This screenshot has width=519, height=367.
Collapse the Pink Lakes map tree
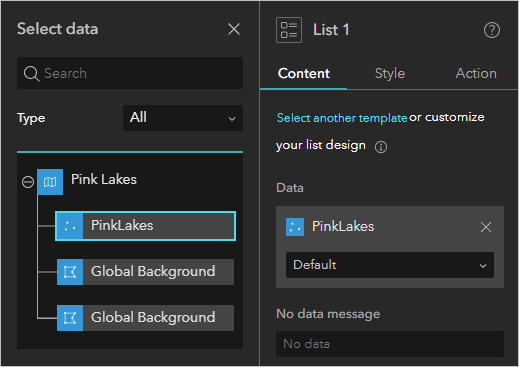pos(28,182)
